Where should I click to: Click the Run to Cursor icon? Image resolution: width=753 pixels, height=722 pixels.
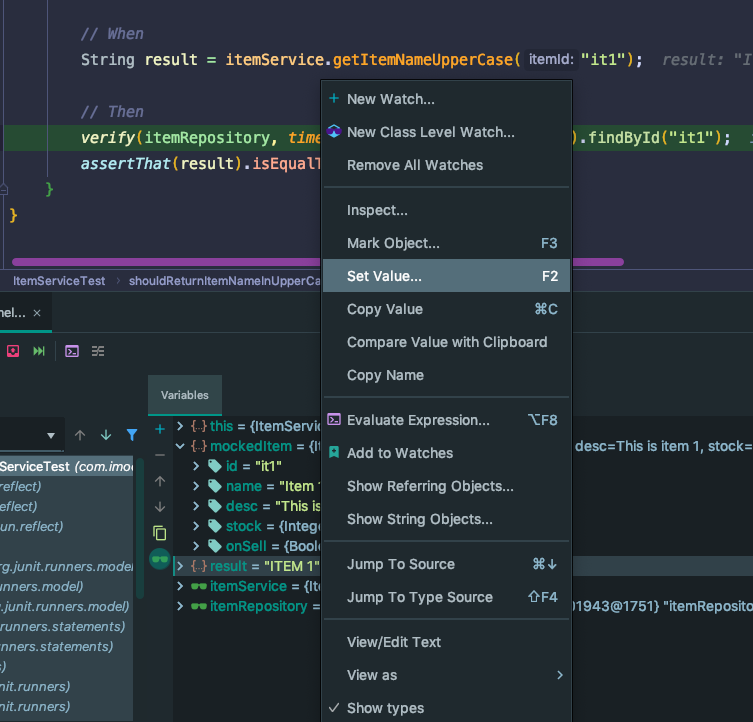point(39,351)
